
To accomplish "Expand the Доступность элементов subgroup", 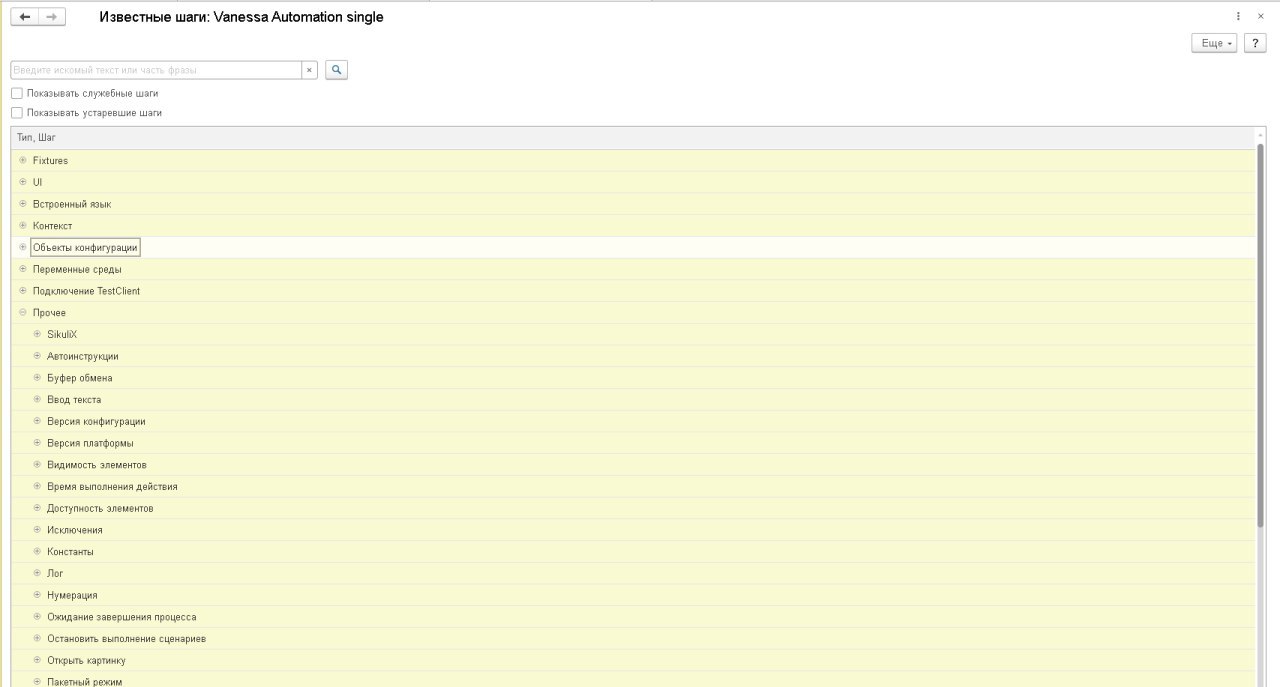I will (38, 508).
